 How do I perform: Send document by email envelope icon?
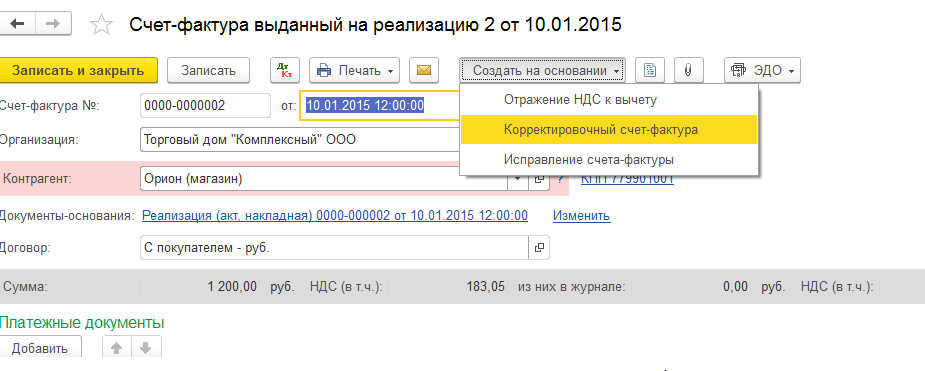click(424, 70)
